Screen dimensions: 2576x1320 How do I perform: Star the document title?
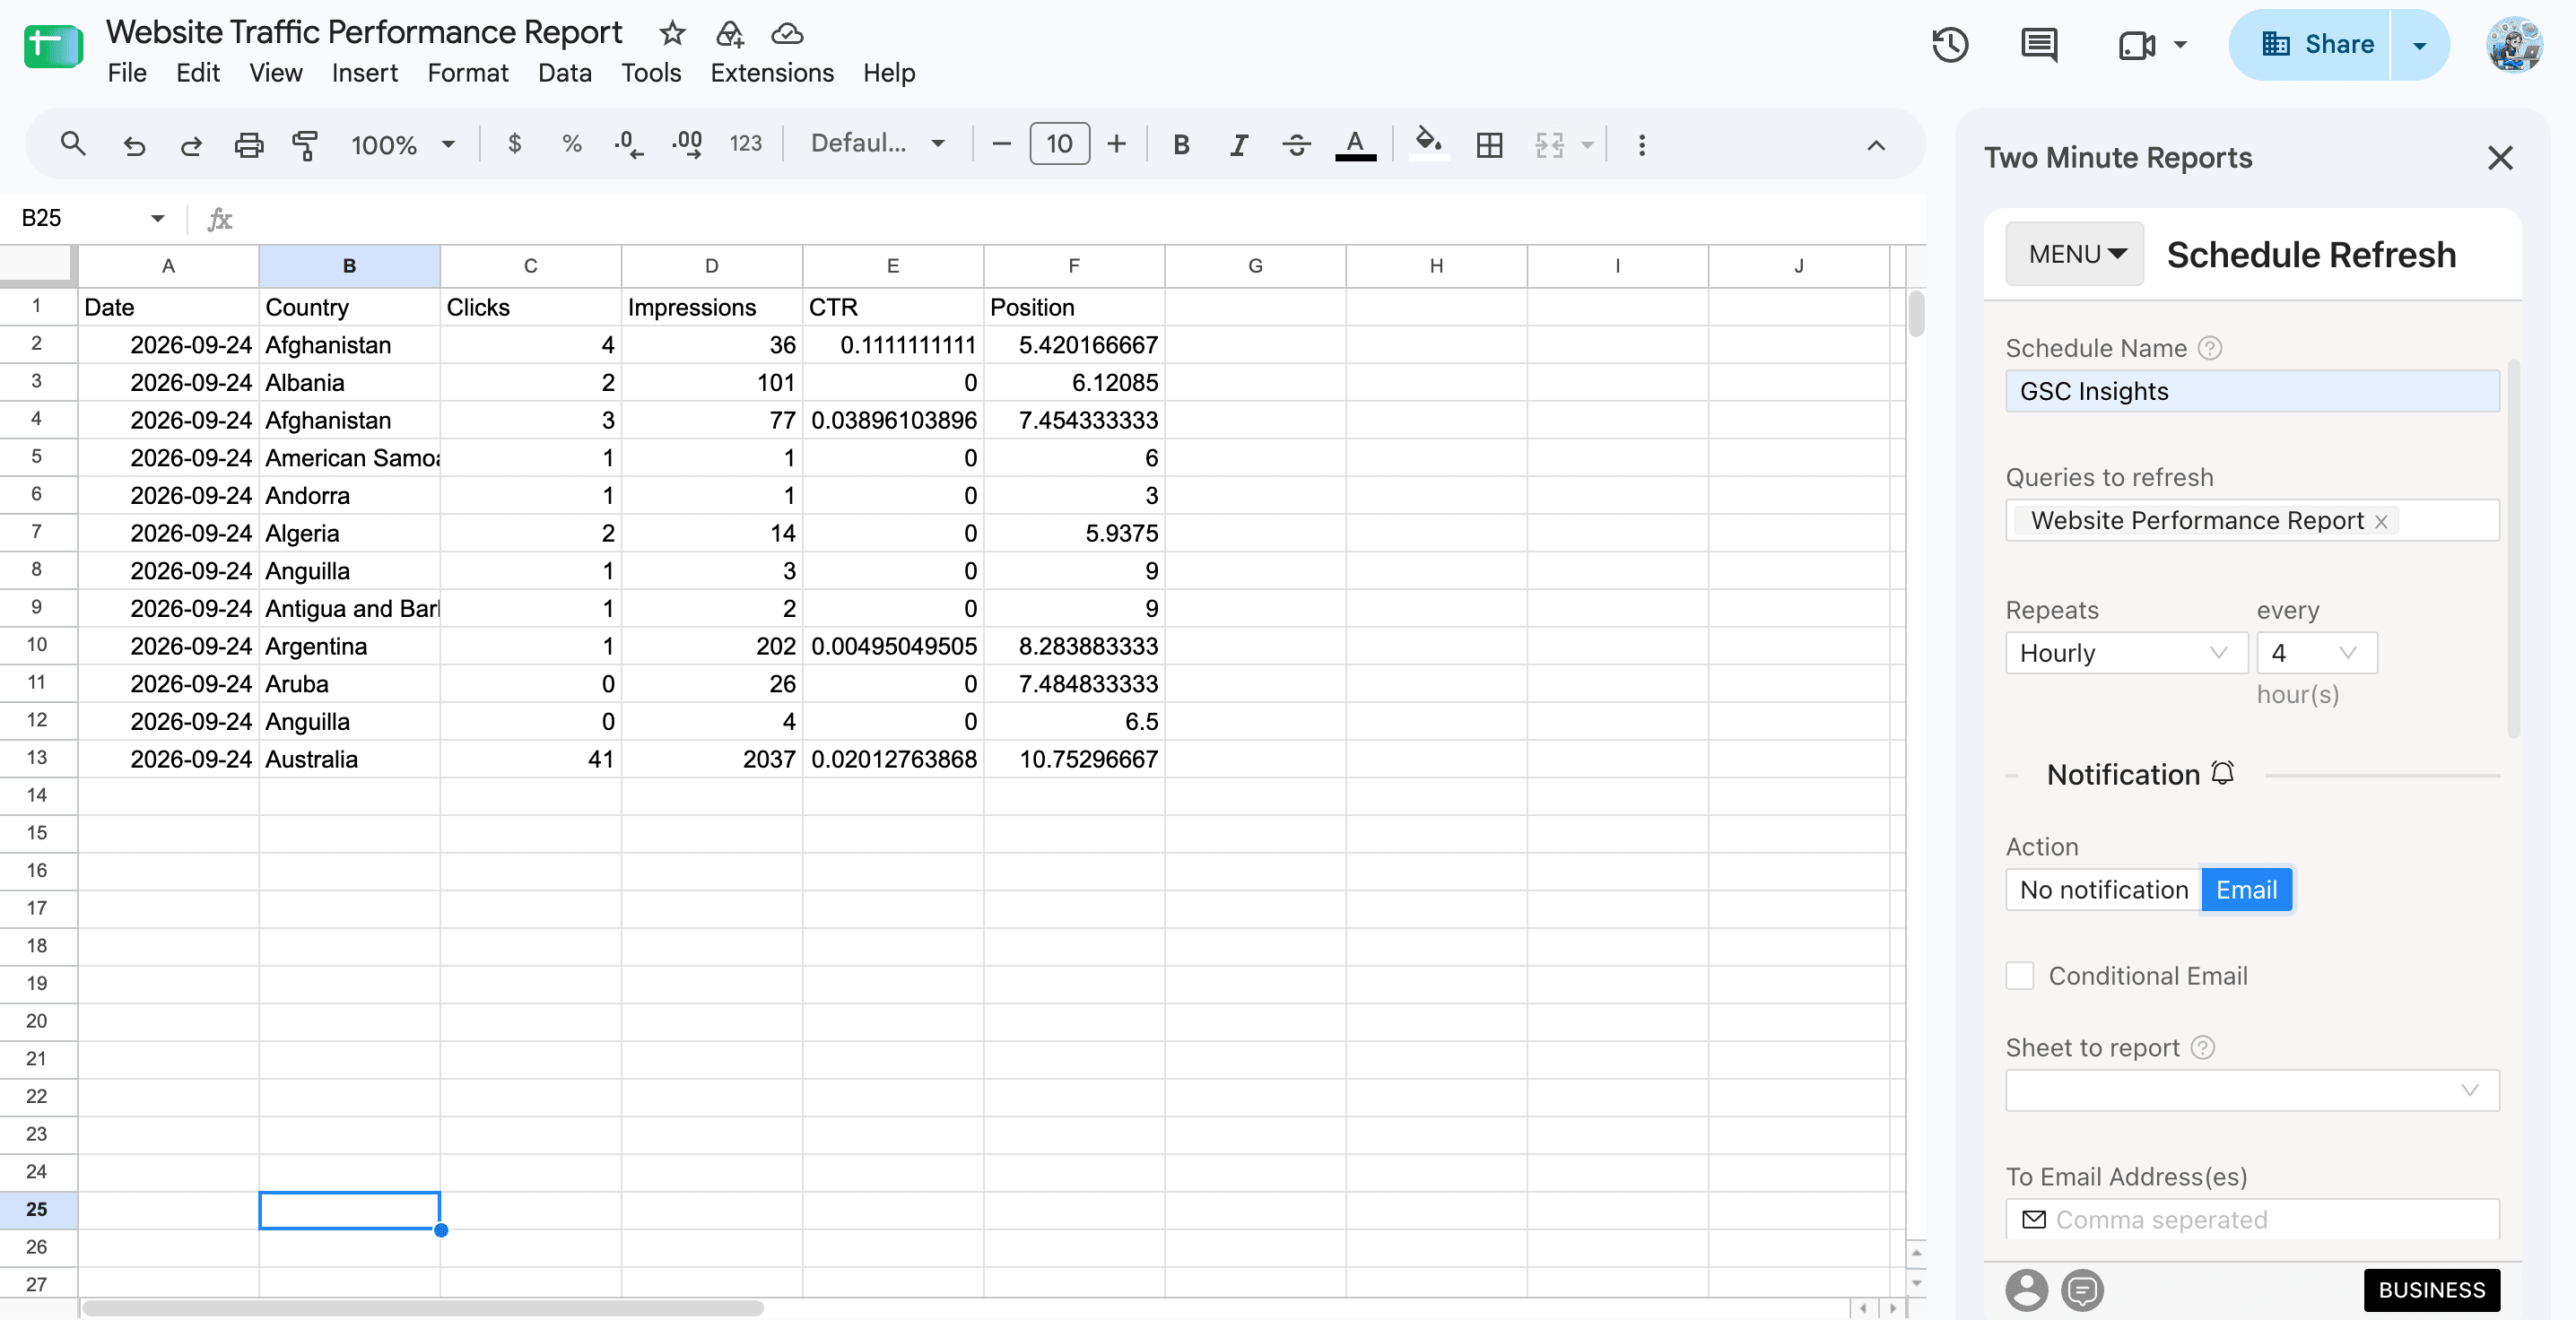point(672,33)
